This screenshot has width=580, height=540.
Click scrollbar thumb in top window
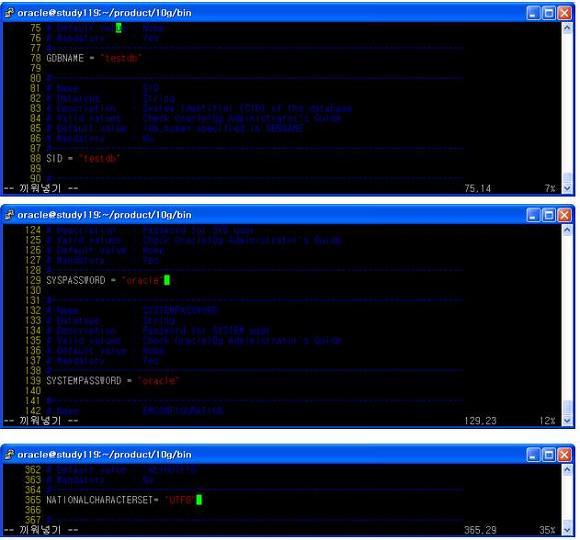pyautogui.click(x=567, y=178)
